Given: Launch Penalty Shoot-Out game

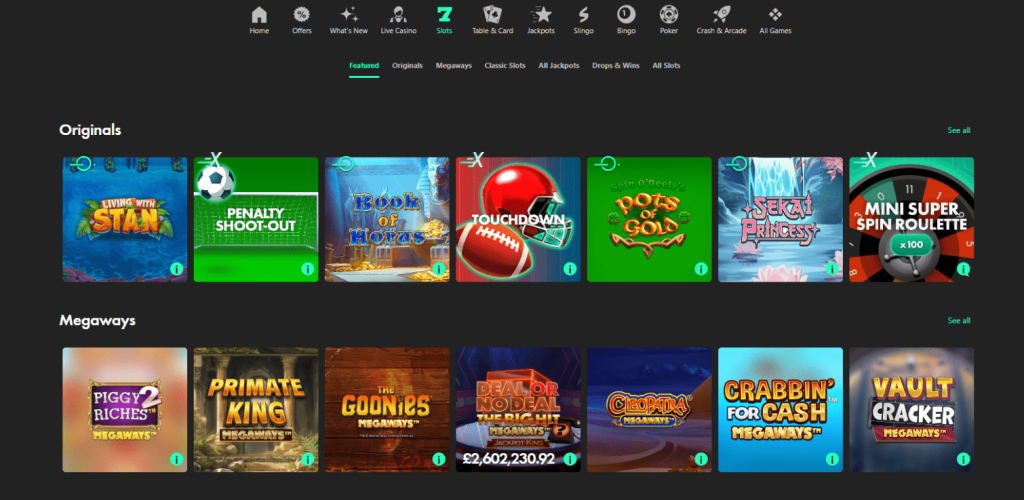Looking at the screenshot, I should (256, 219).
